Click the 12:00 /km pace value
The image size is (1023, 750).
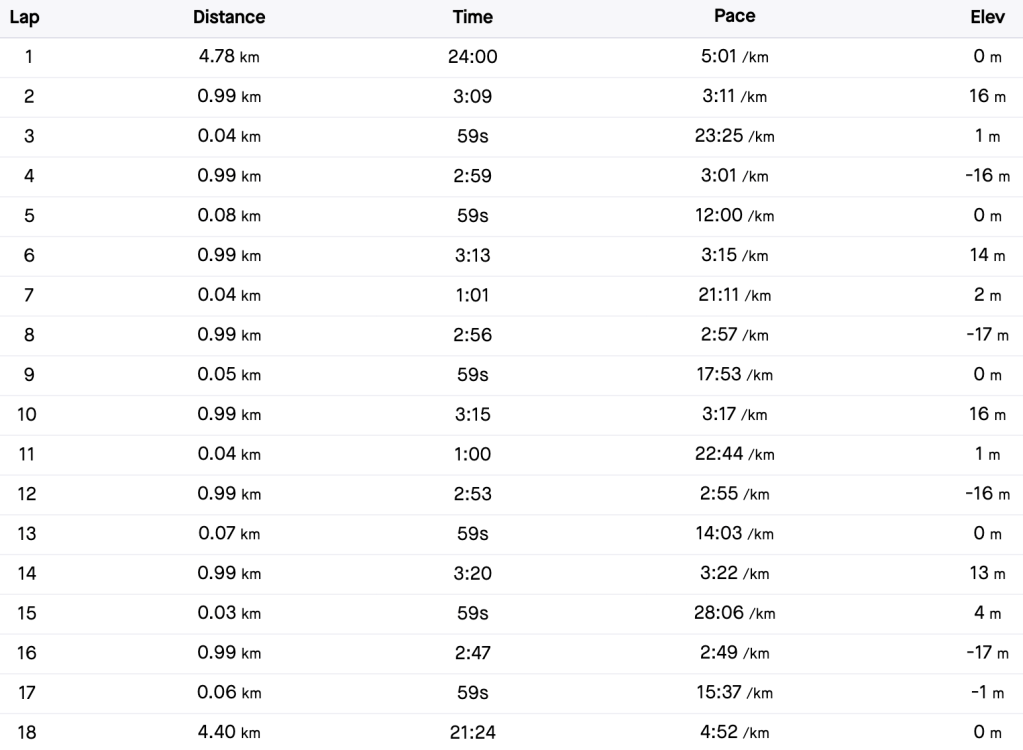735,216
